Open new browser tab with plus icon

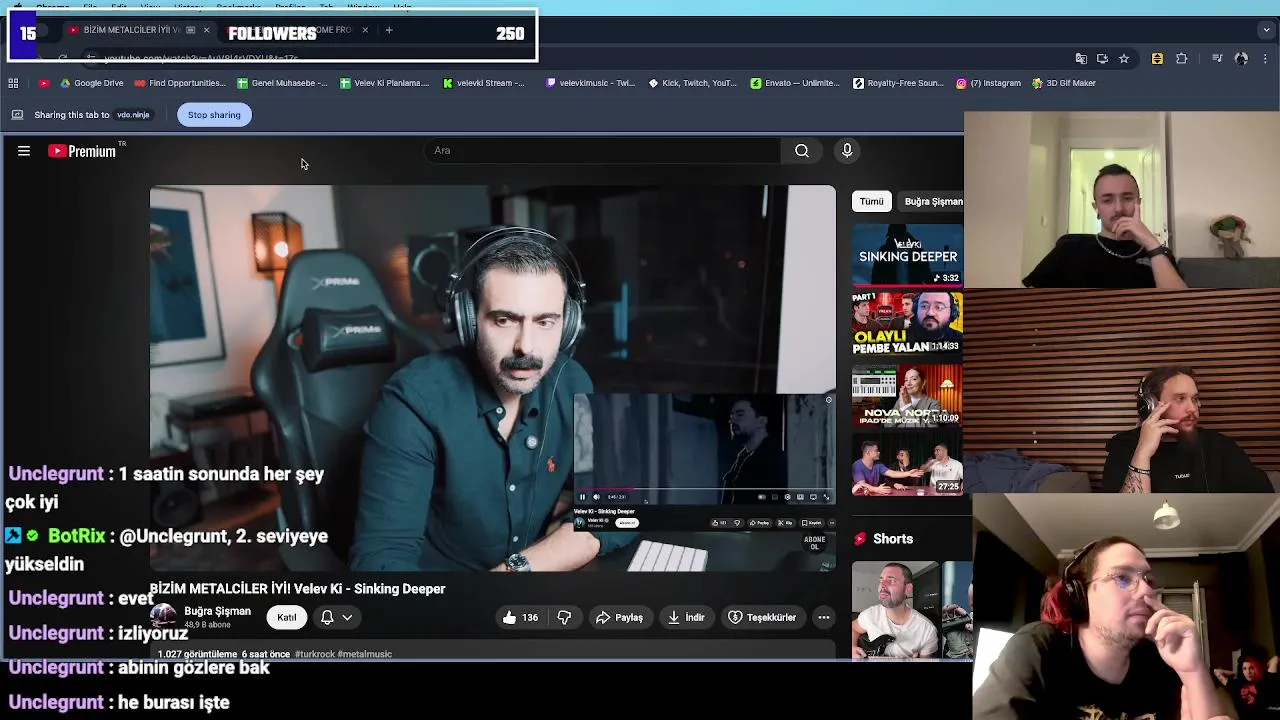[x=389, y=30]
